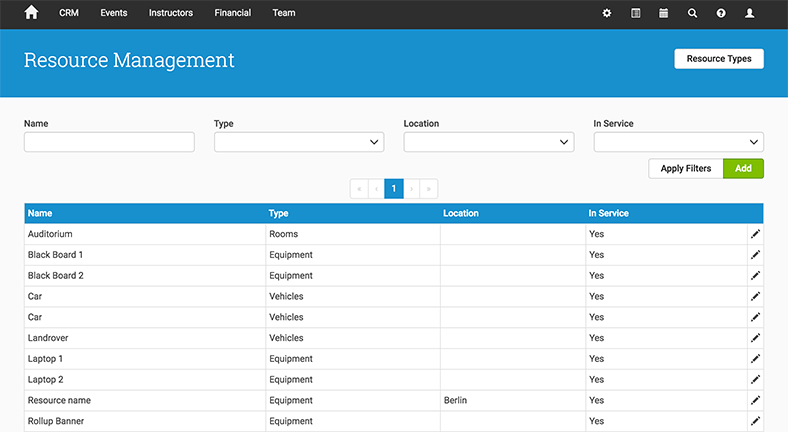The height and width of the screenshot is (432, 788).
Task: Edit Laptop 1 via pencil icon
Action: [x=755, y=359]
